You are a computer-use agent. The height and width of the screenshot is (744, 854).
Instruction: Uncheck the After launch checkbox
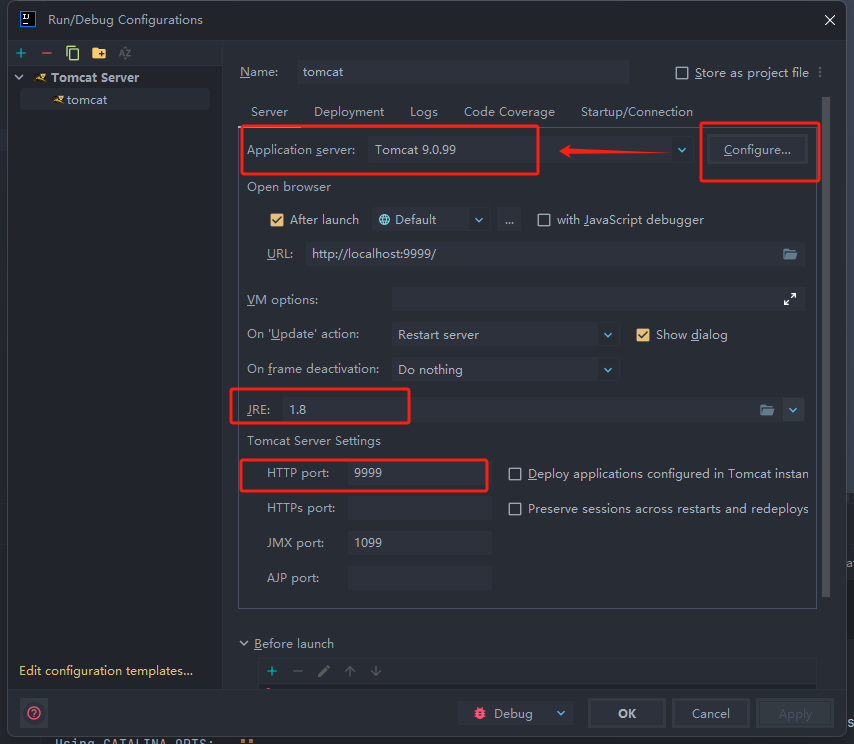click(277, 220)
